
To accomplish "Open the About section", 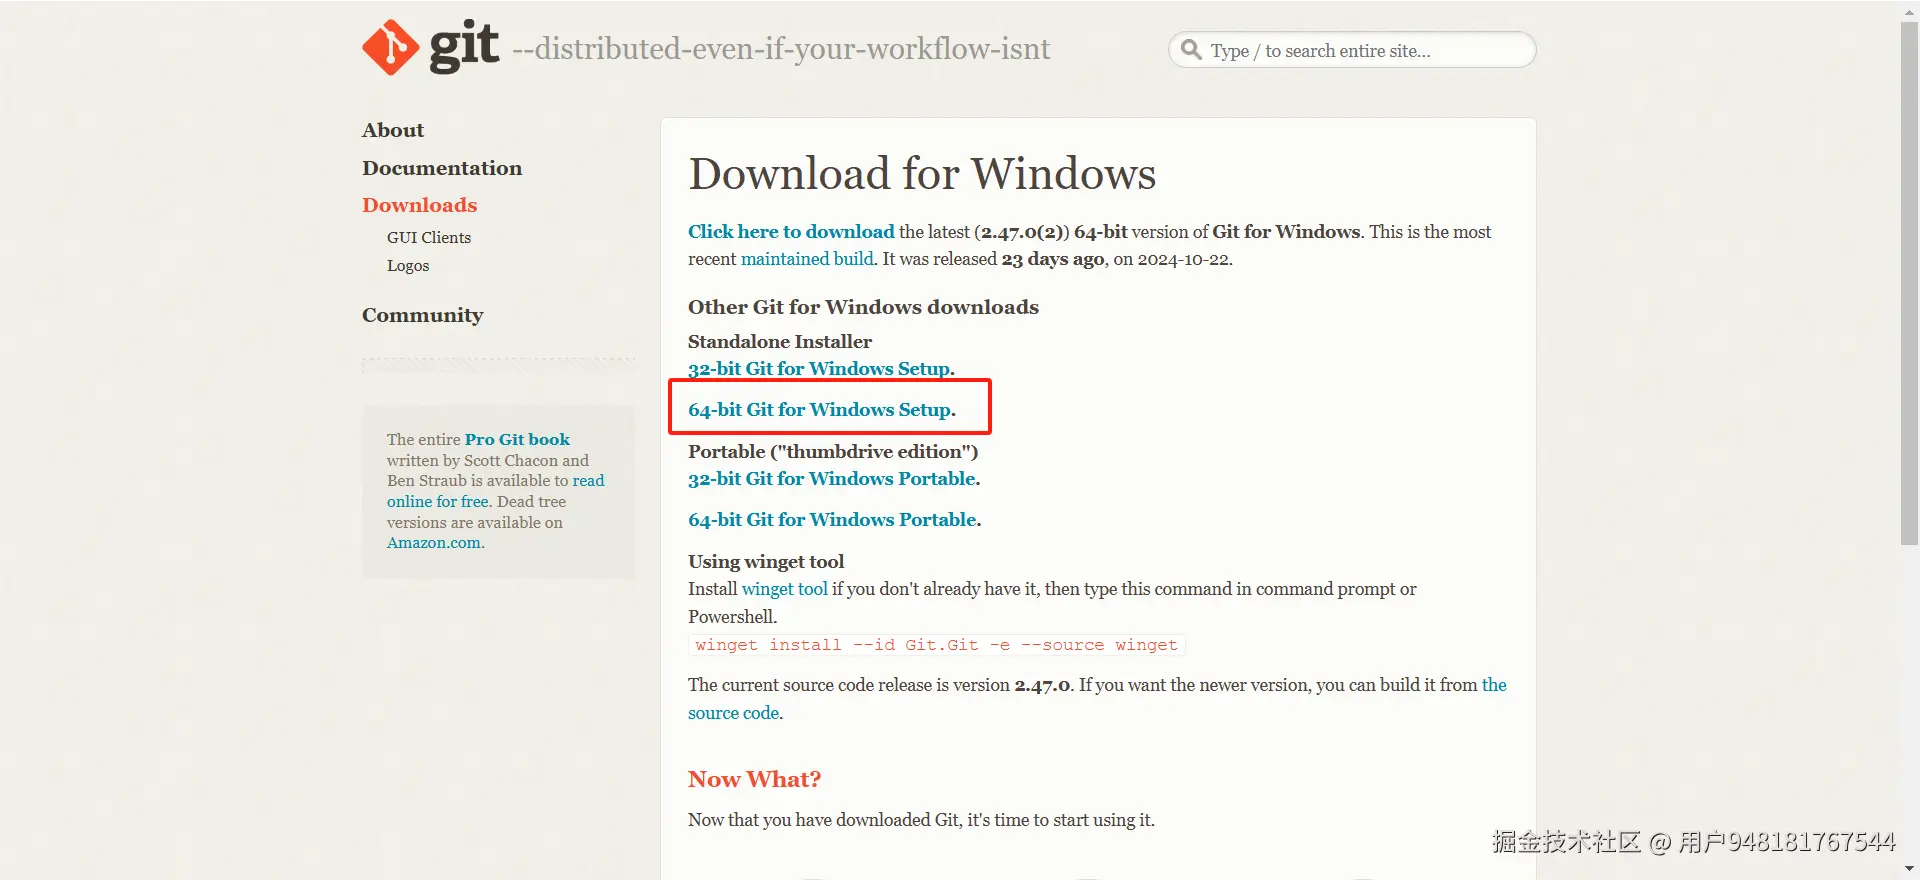I will (x=393, y=130).
